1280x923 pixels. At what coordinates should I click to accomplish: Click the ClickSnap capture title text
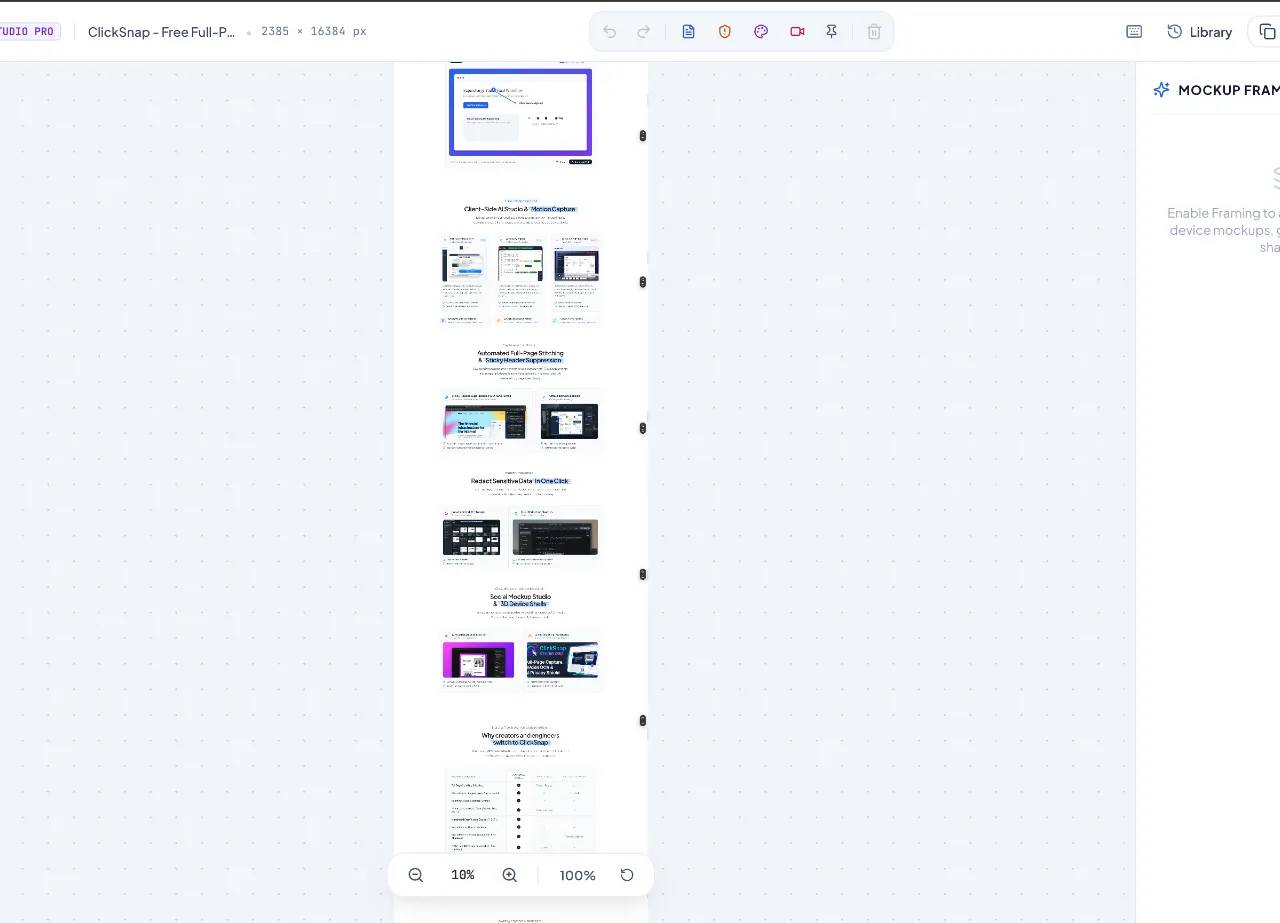pyautogui.click(x=162, y=32)
